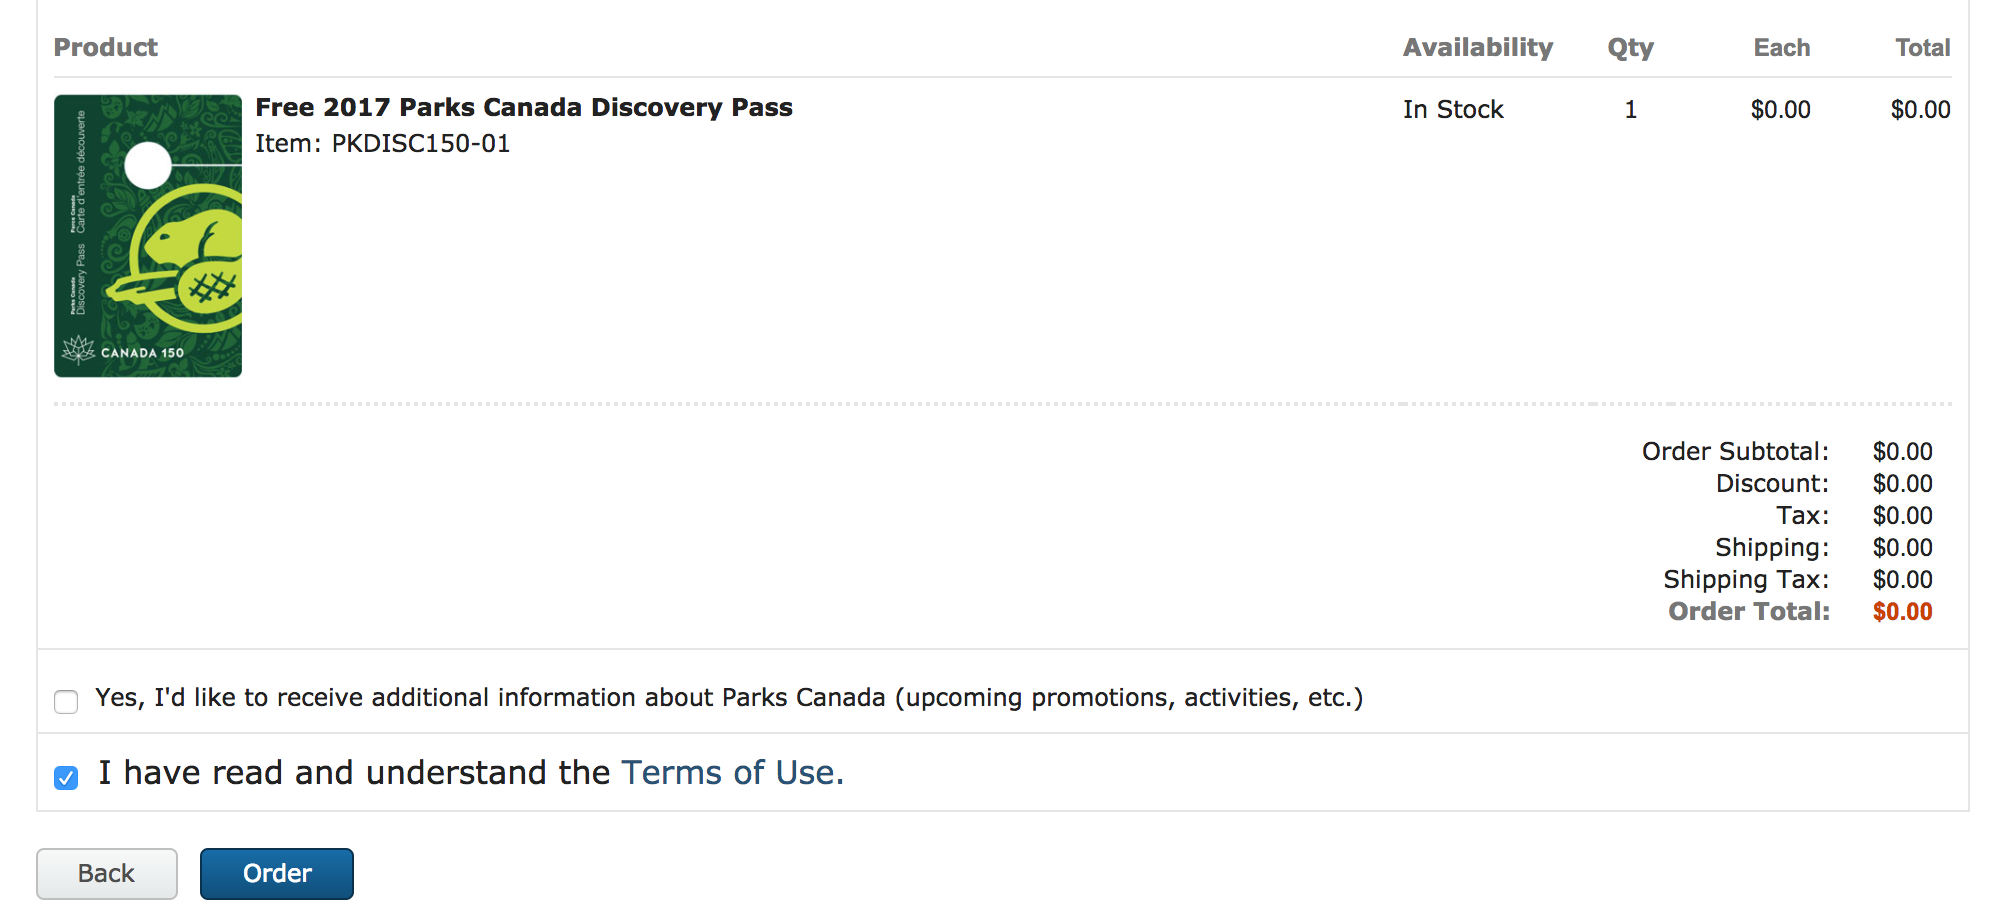Click the Each column header
The height and width of the screenshot is (918, 2004).
point(1781,47)
